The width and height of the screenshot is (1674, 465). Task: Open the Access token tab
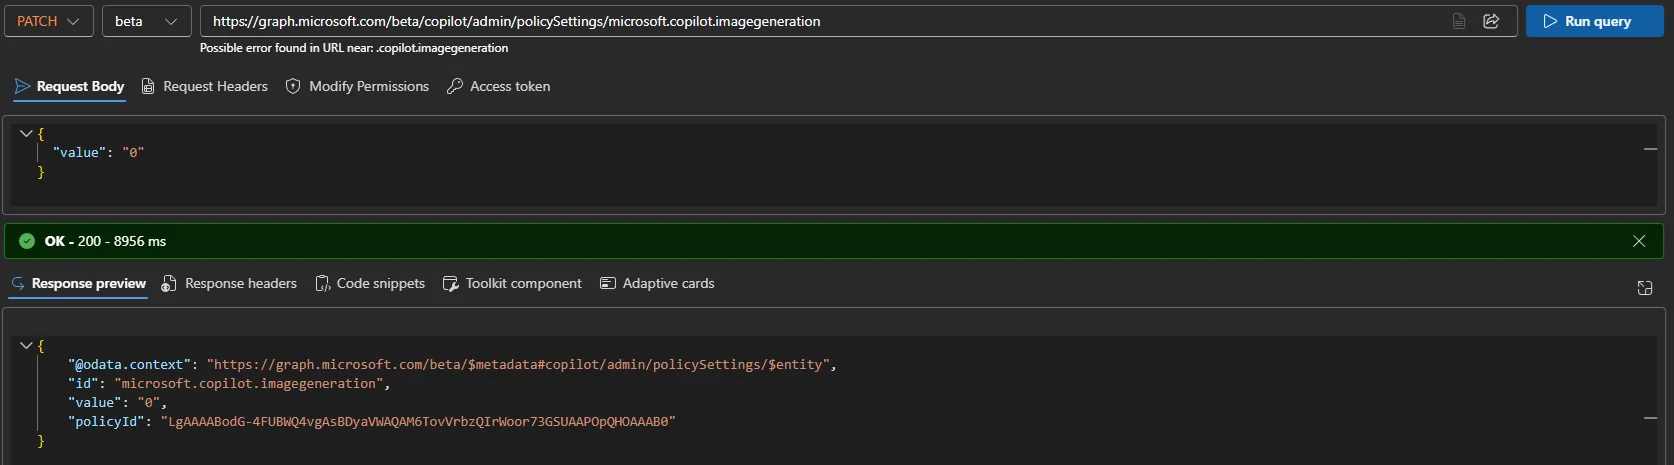point(498,86)
